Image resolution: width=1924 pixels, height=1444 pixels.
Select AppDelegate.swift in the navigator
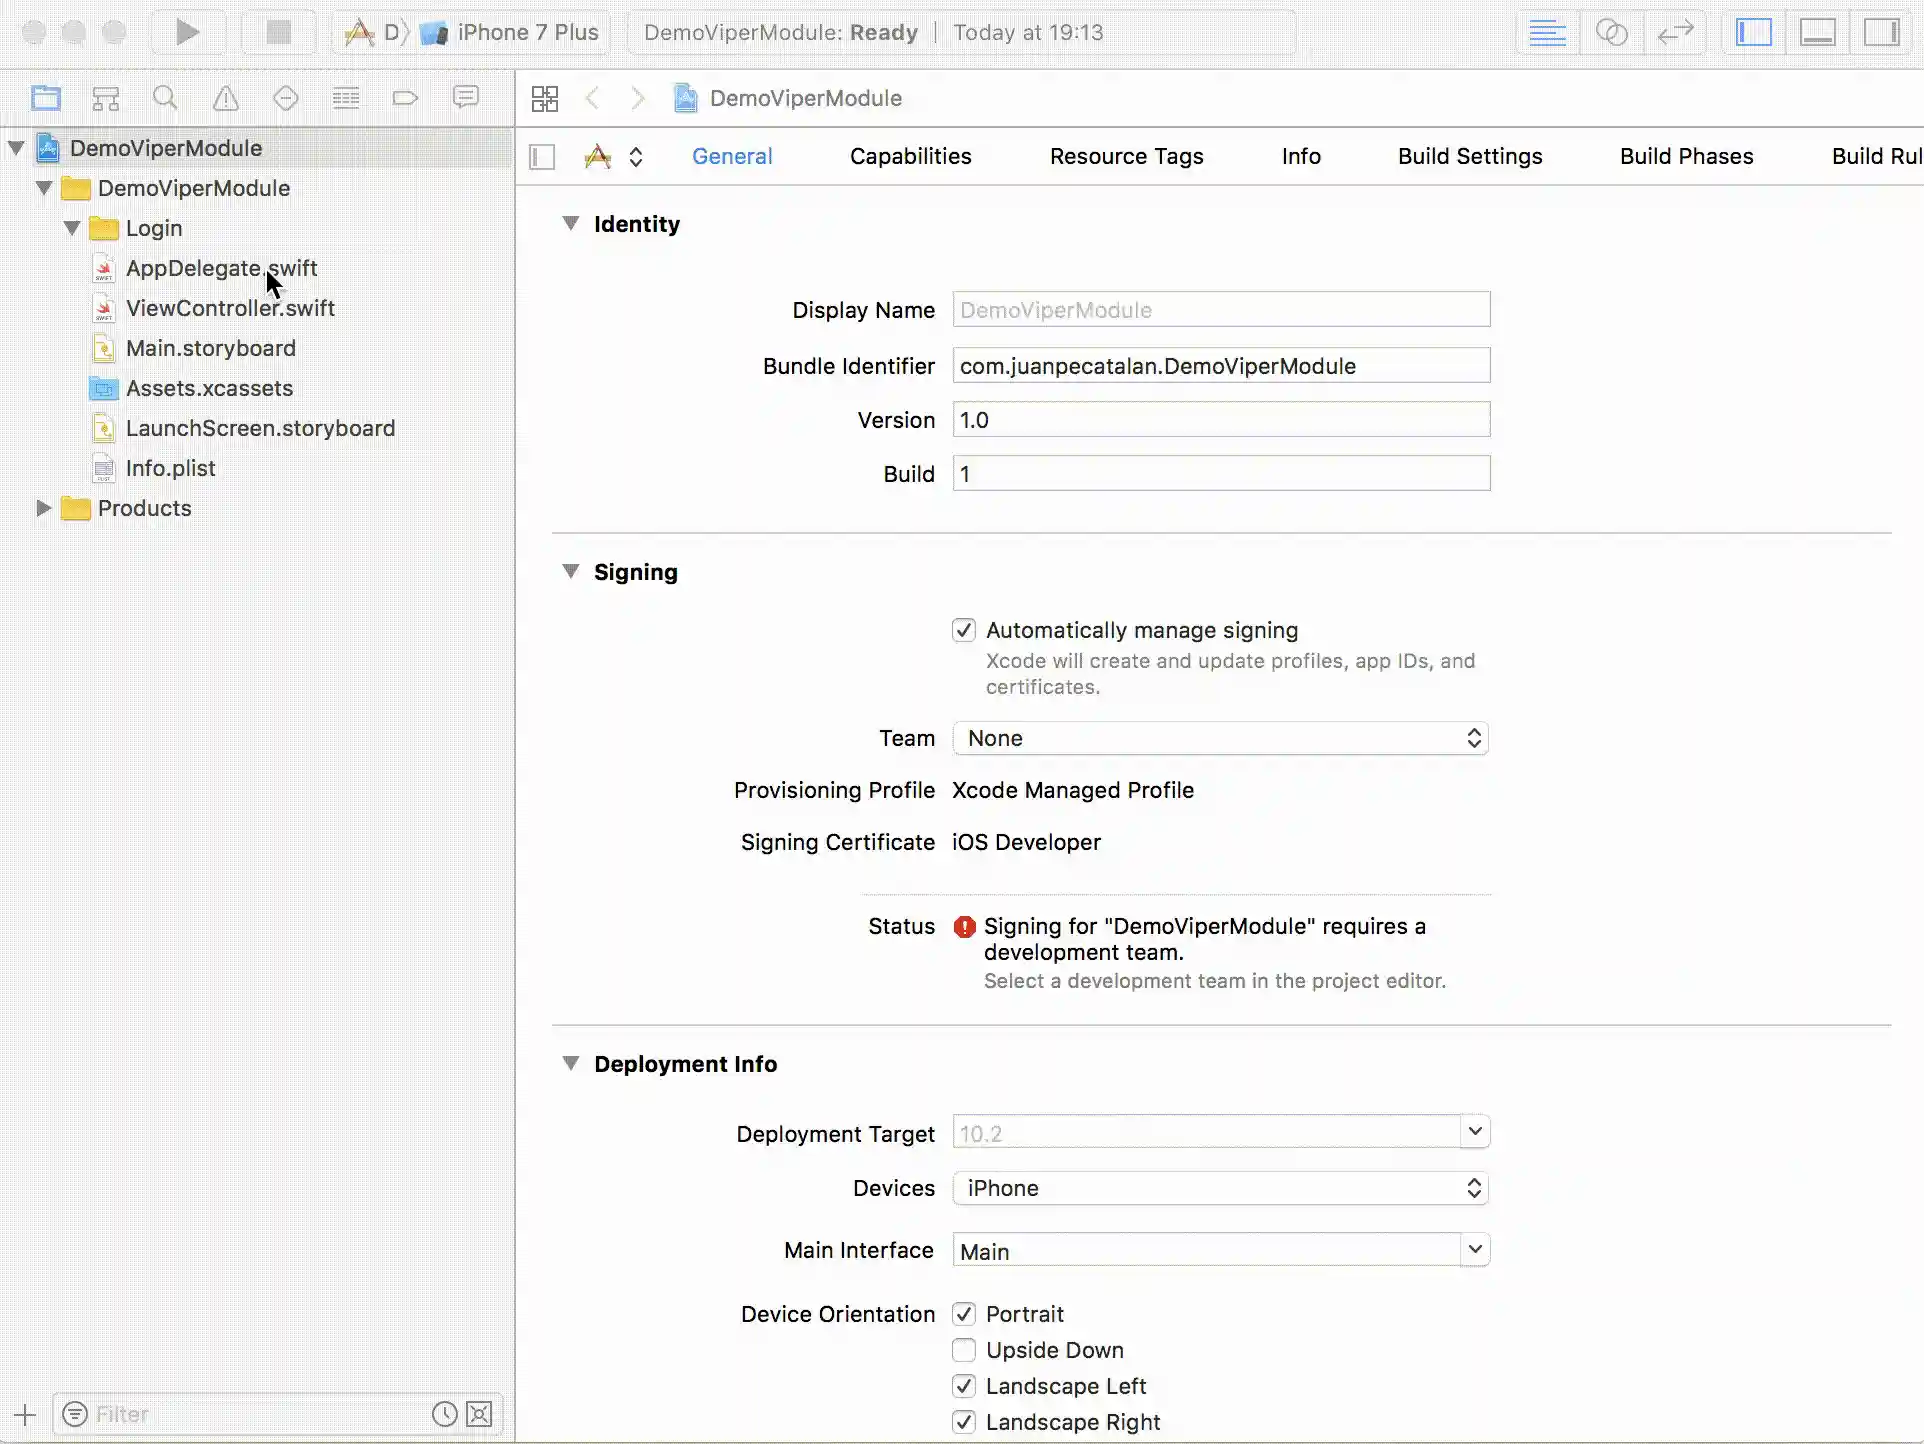pyautogui.click(x=221, y=268)
